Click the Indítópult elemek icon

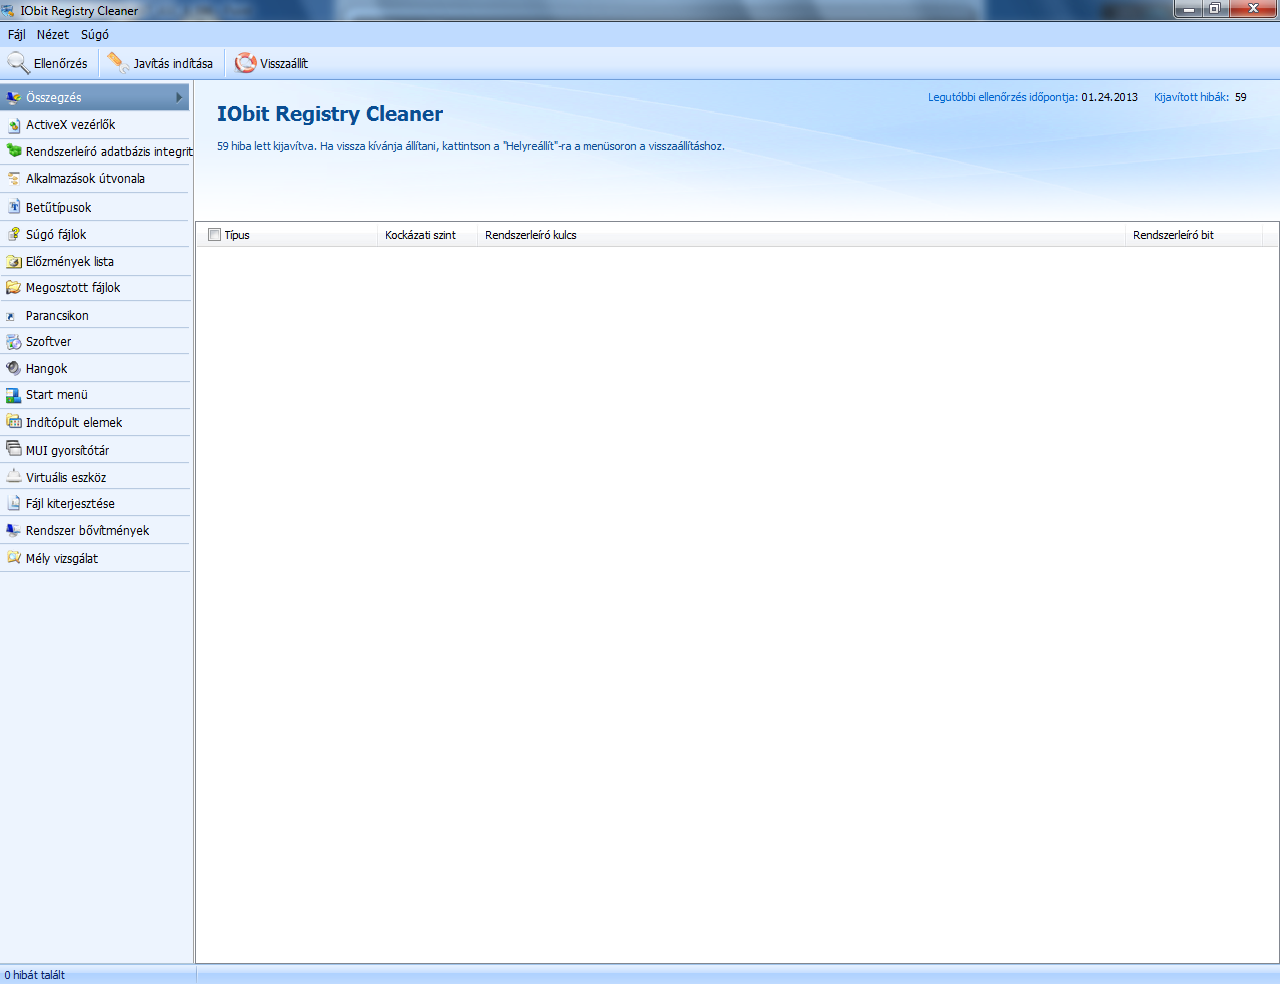14,422
